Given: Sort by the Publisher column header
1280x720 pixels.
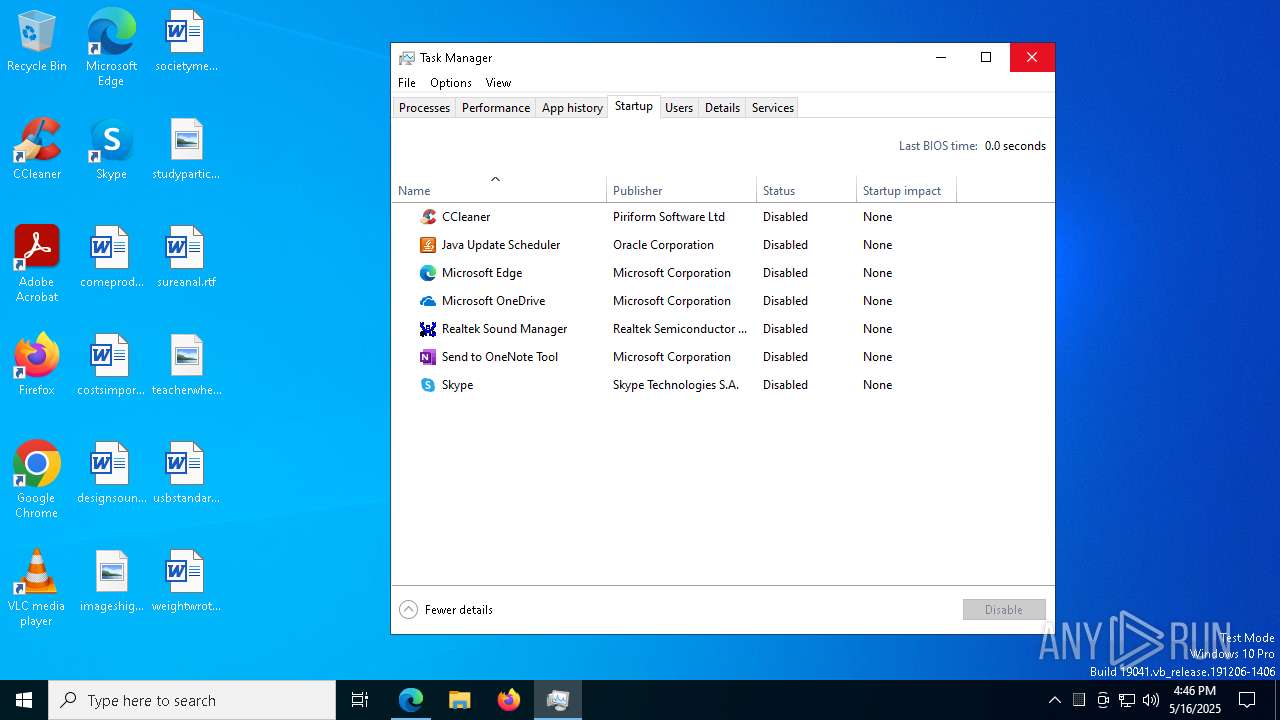Looking at the screenshot, I should click(681, 190).
